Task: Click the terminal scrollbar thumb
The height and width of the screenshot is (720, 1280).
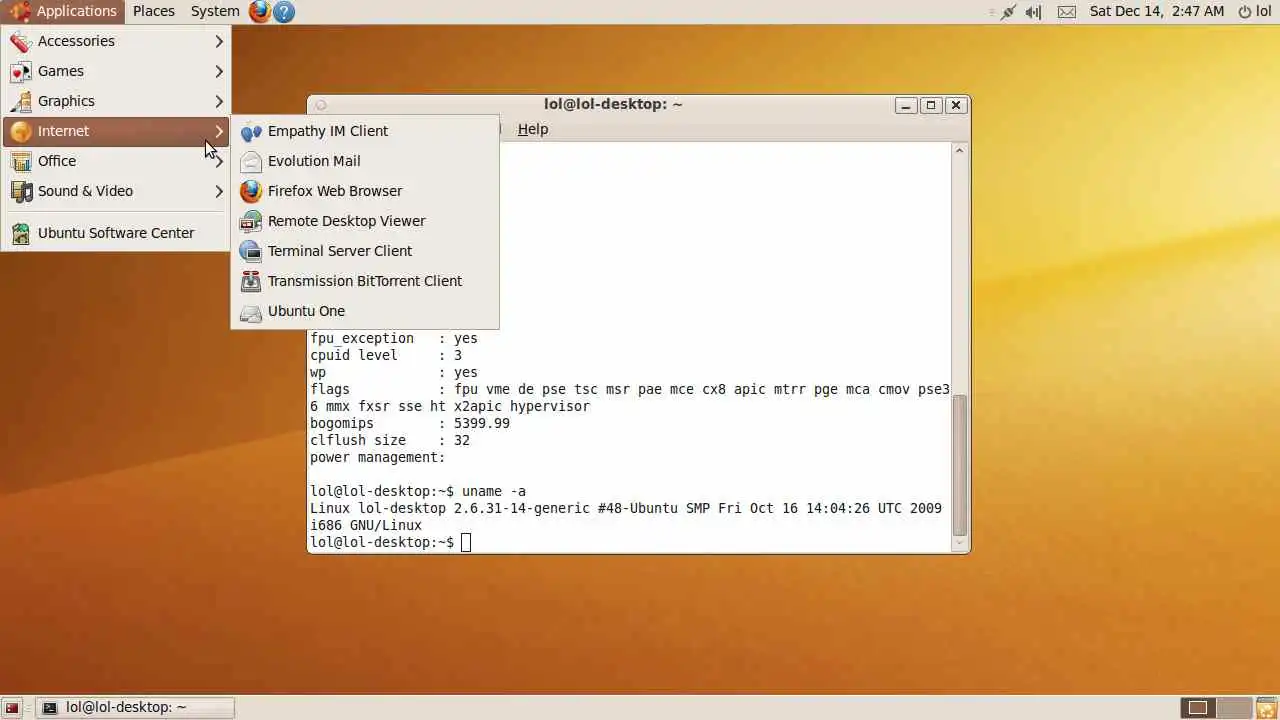Action: click(x=960, y=465)
